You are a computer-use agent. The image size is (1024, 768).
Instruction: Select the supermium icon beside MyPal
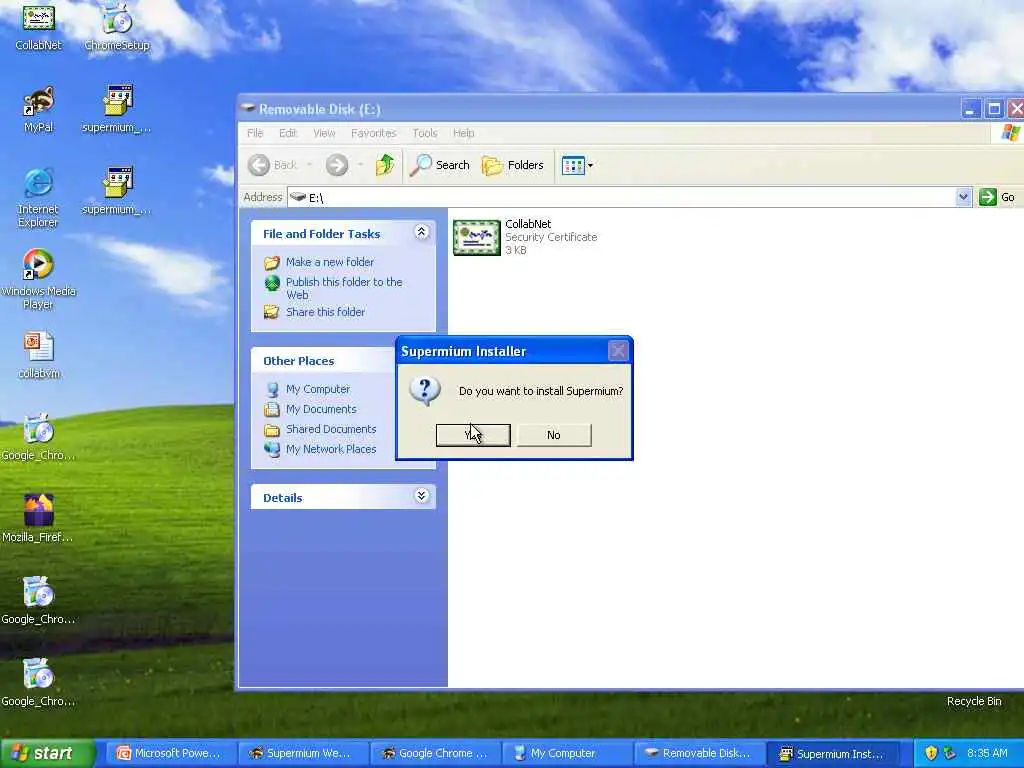click(117, 108)
